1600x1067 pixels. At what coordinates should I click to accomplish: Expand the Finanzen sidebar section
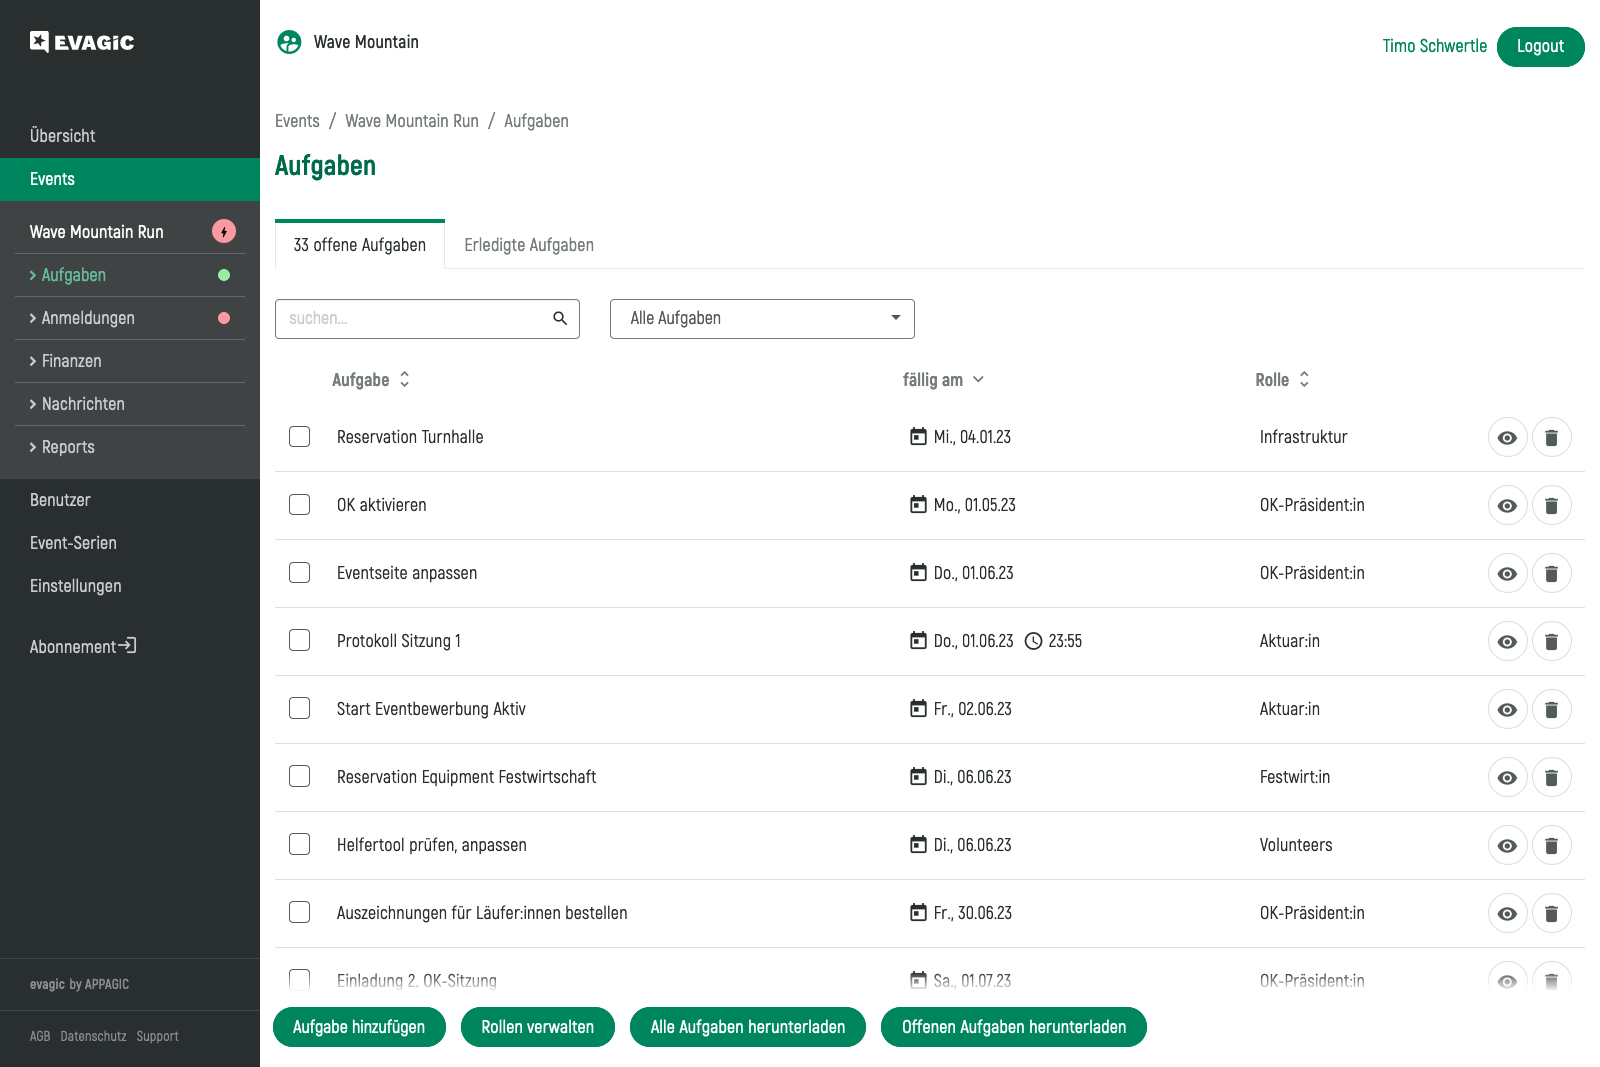click(71, 361)
